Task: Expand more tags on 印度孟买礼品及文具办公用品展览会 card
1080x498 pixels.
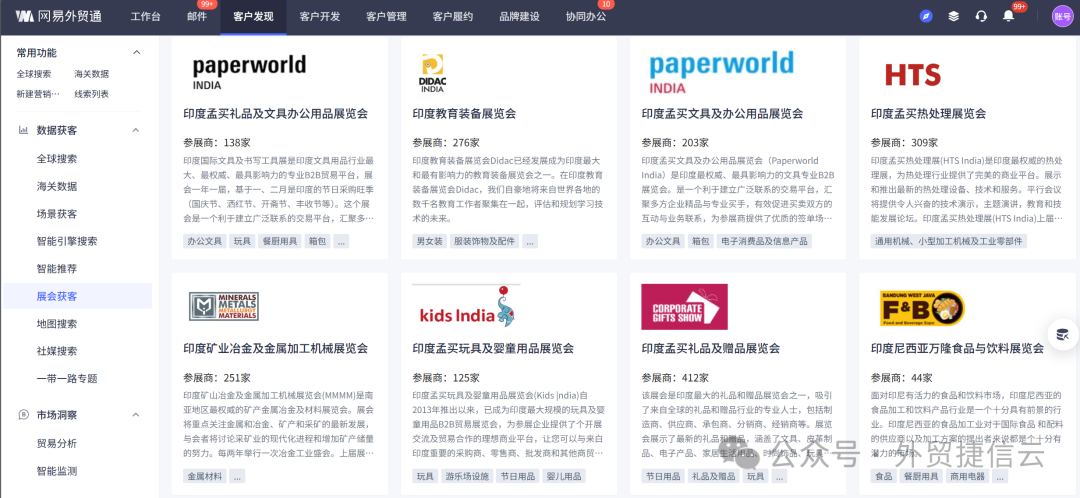Action: (x=342, y=241)
